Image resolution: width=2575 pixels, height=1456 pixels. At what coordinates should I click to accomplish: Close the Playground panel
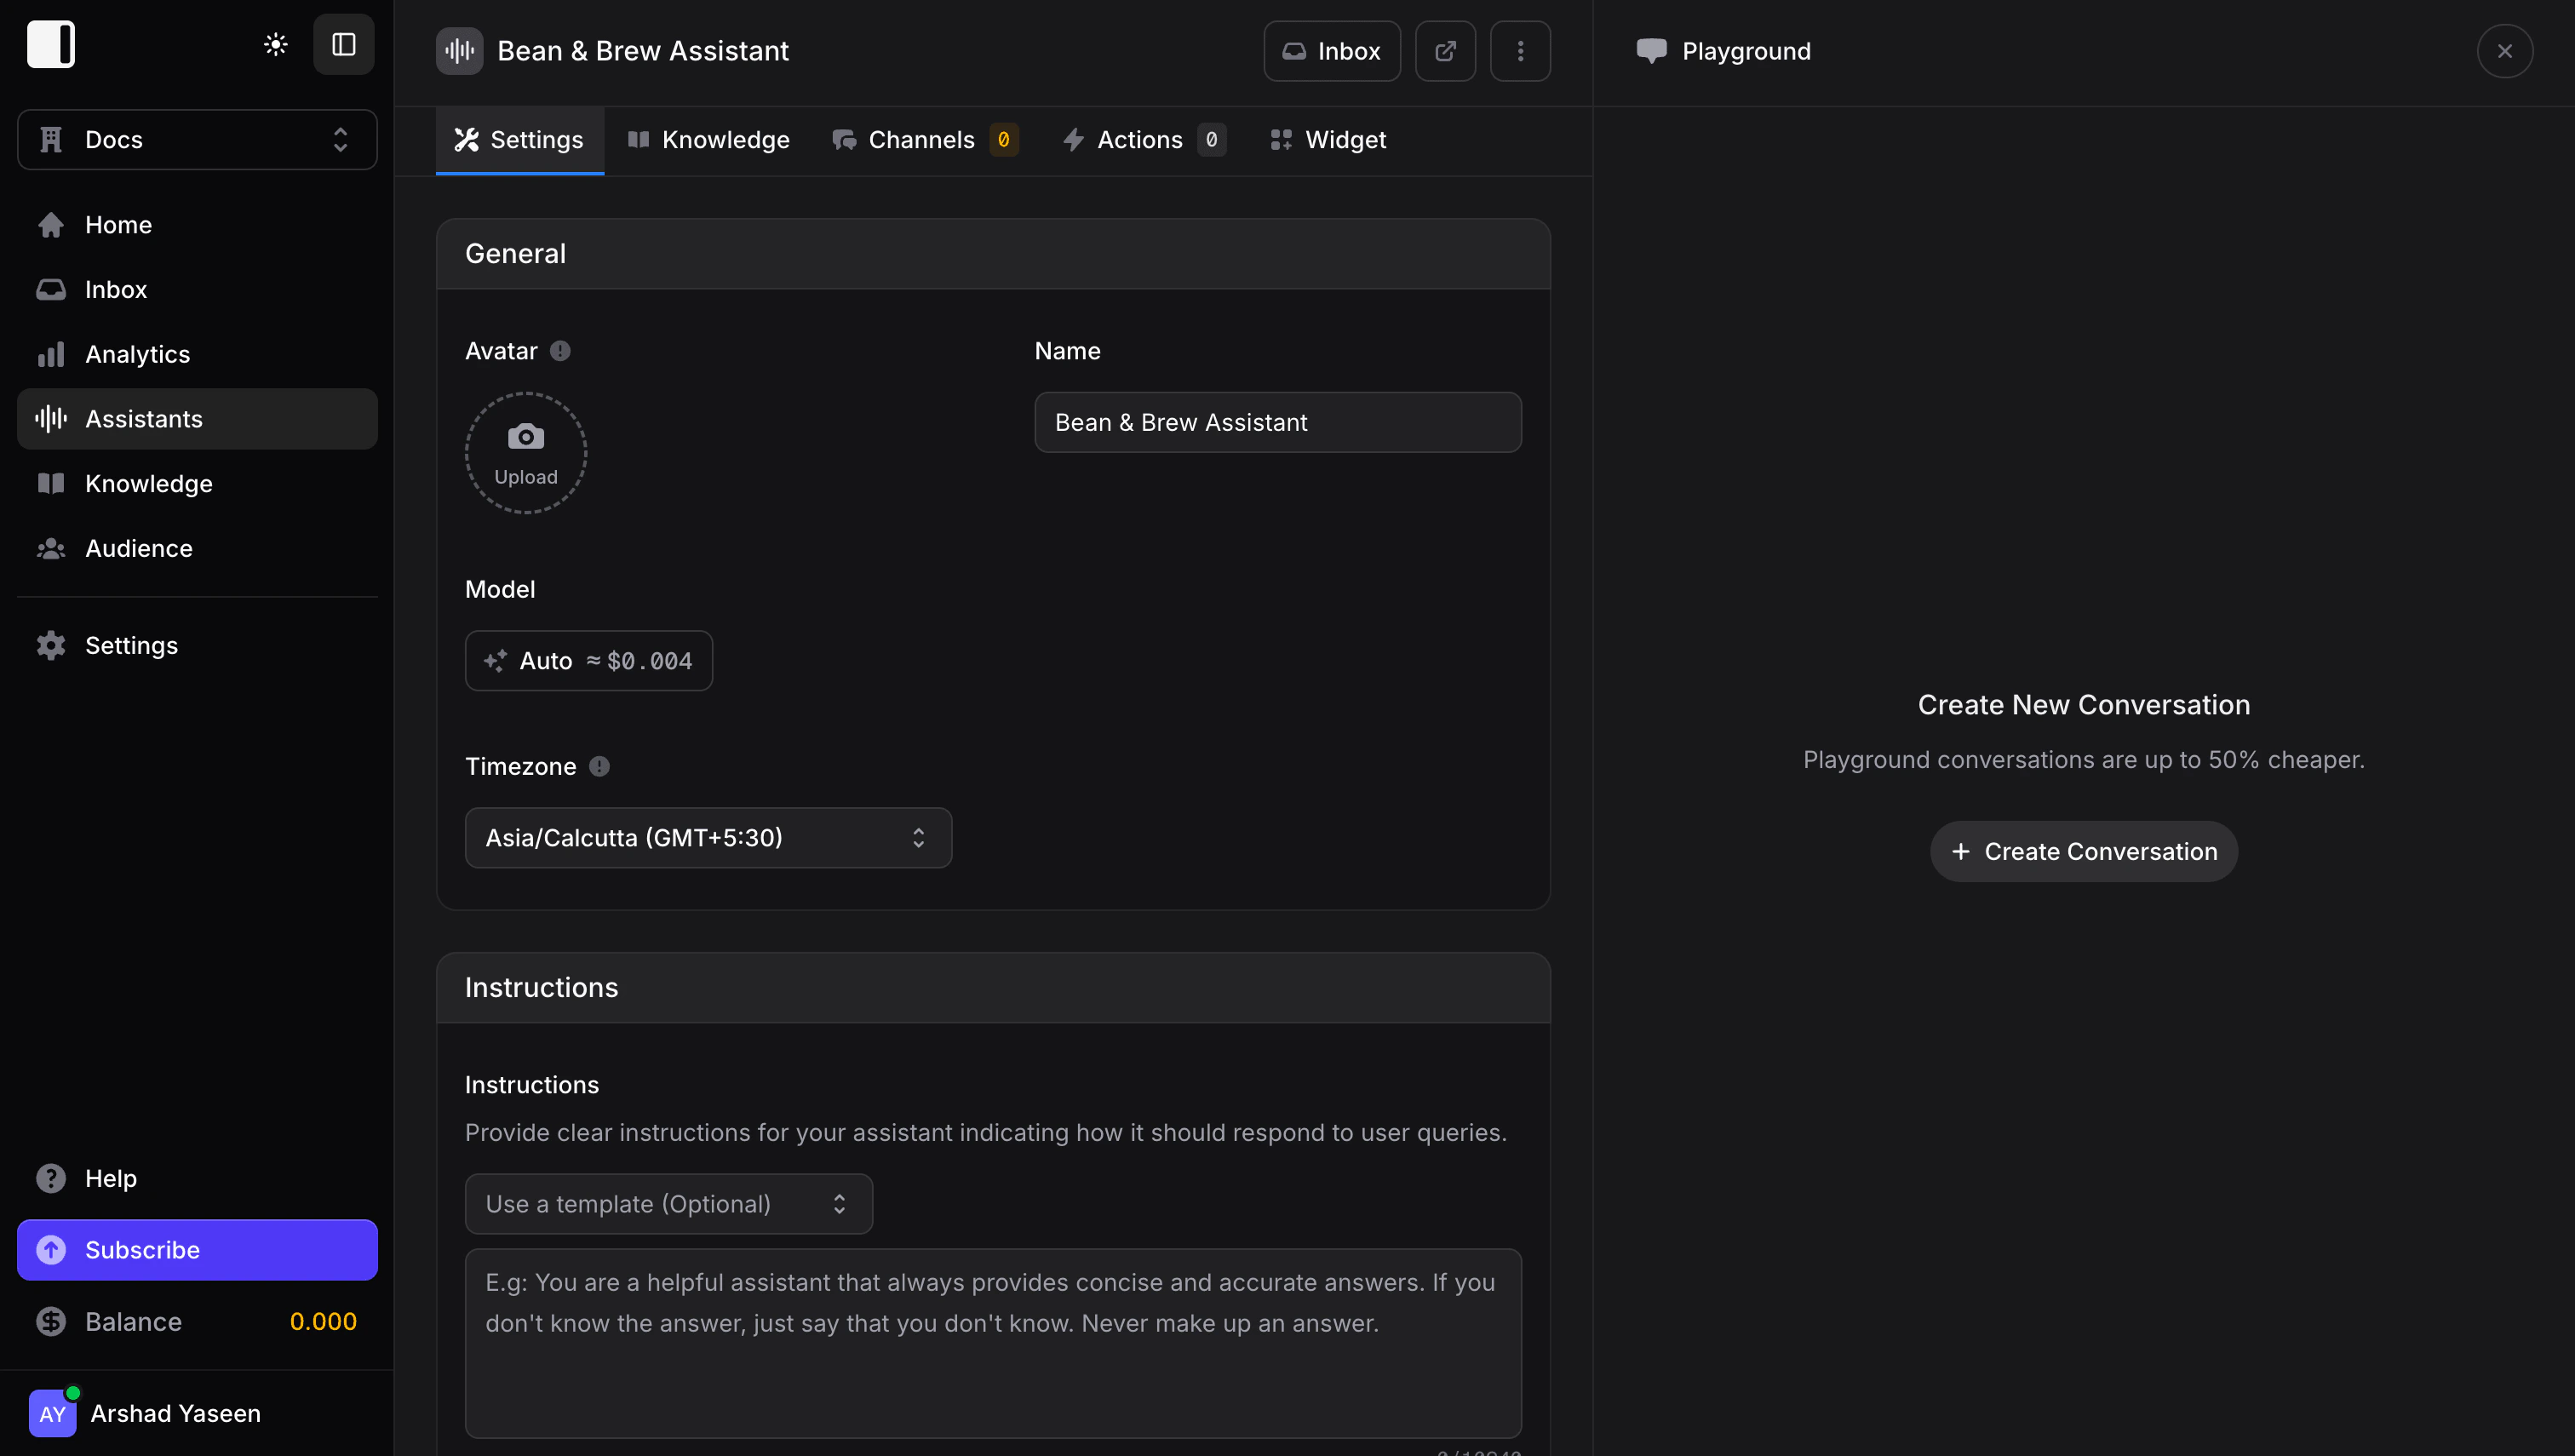tap(2504, 50)
